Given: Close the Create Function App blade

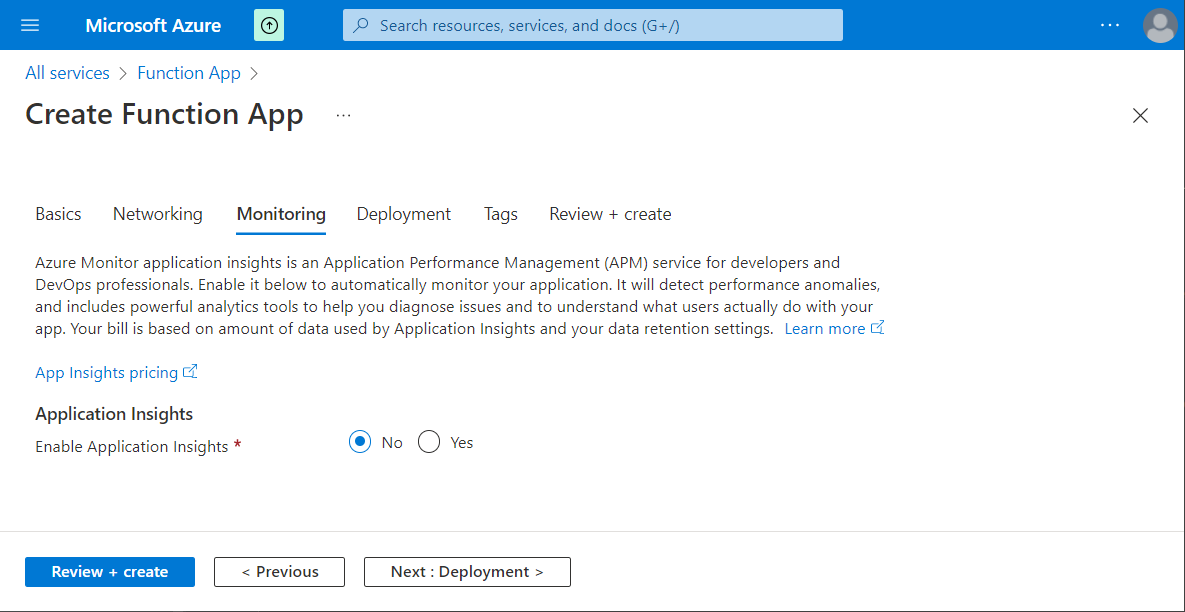Looking at the screenshot, I should (x=1140, y=116).
